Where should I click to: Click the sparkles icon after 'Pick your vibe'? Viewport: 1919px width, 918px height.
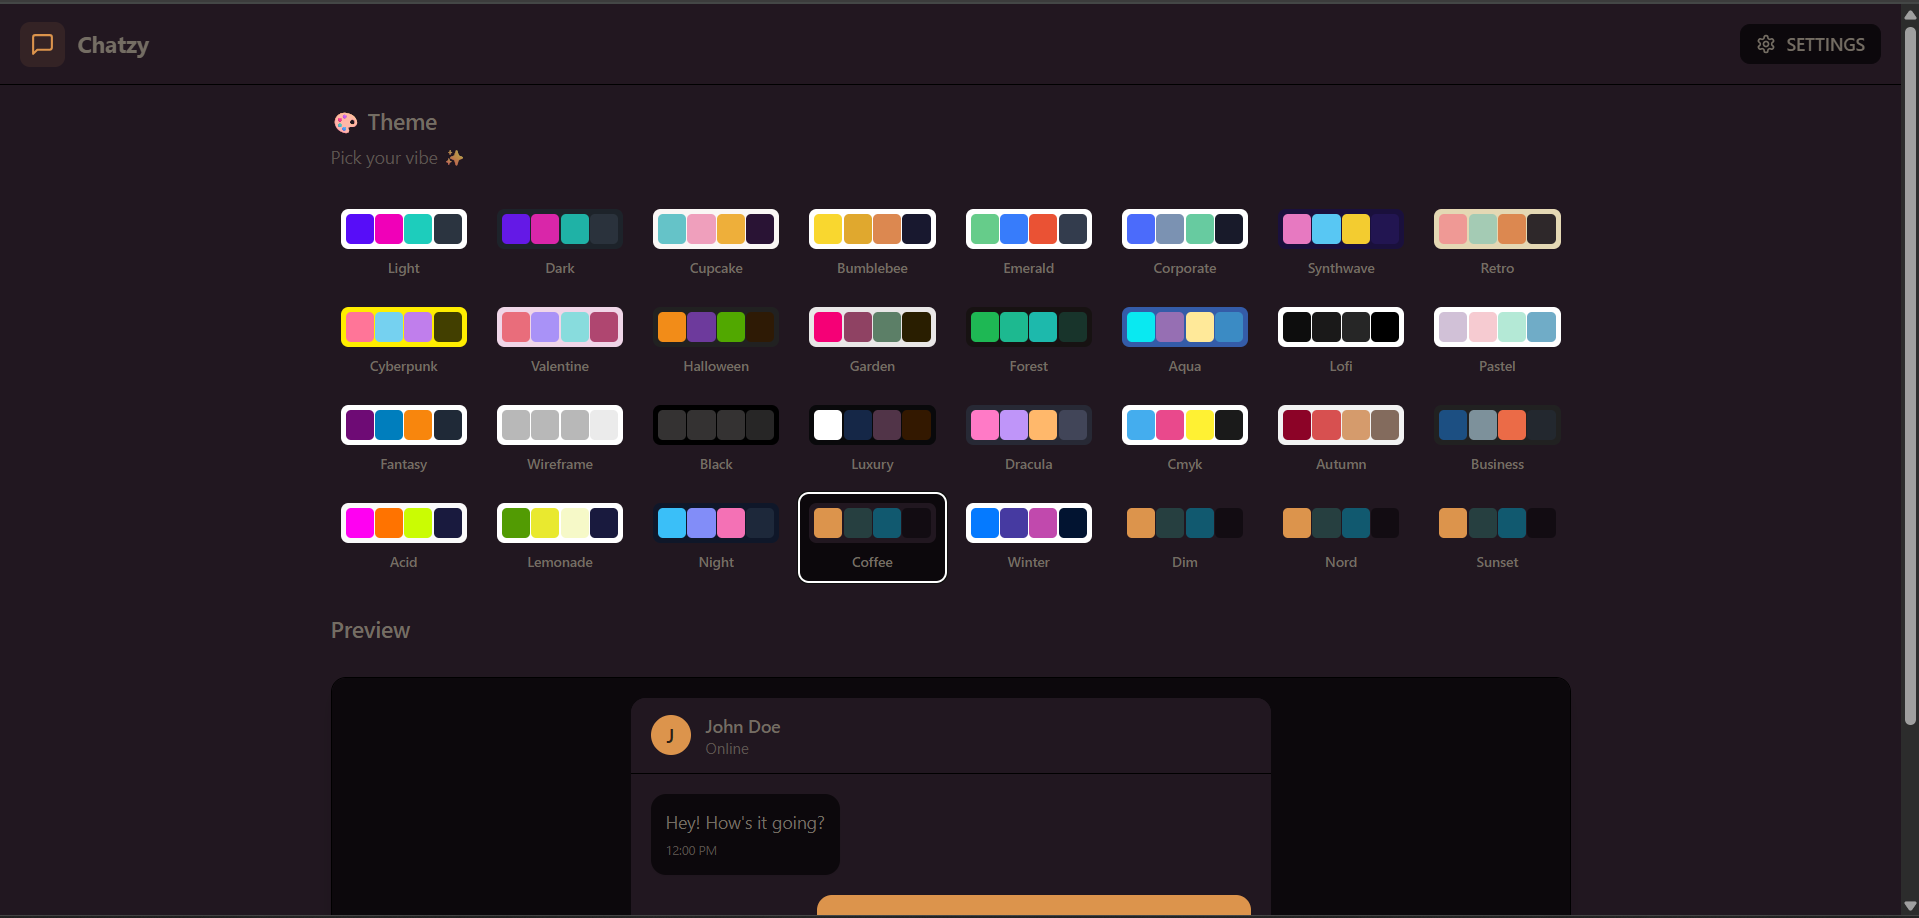pos(454,158)
